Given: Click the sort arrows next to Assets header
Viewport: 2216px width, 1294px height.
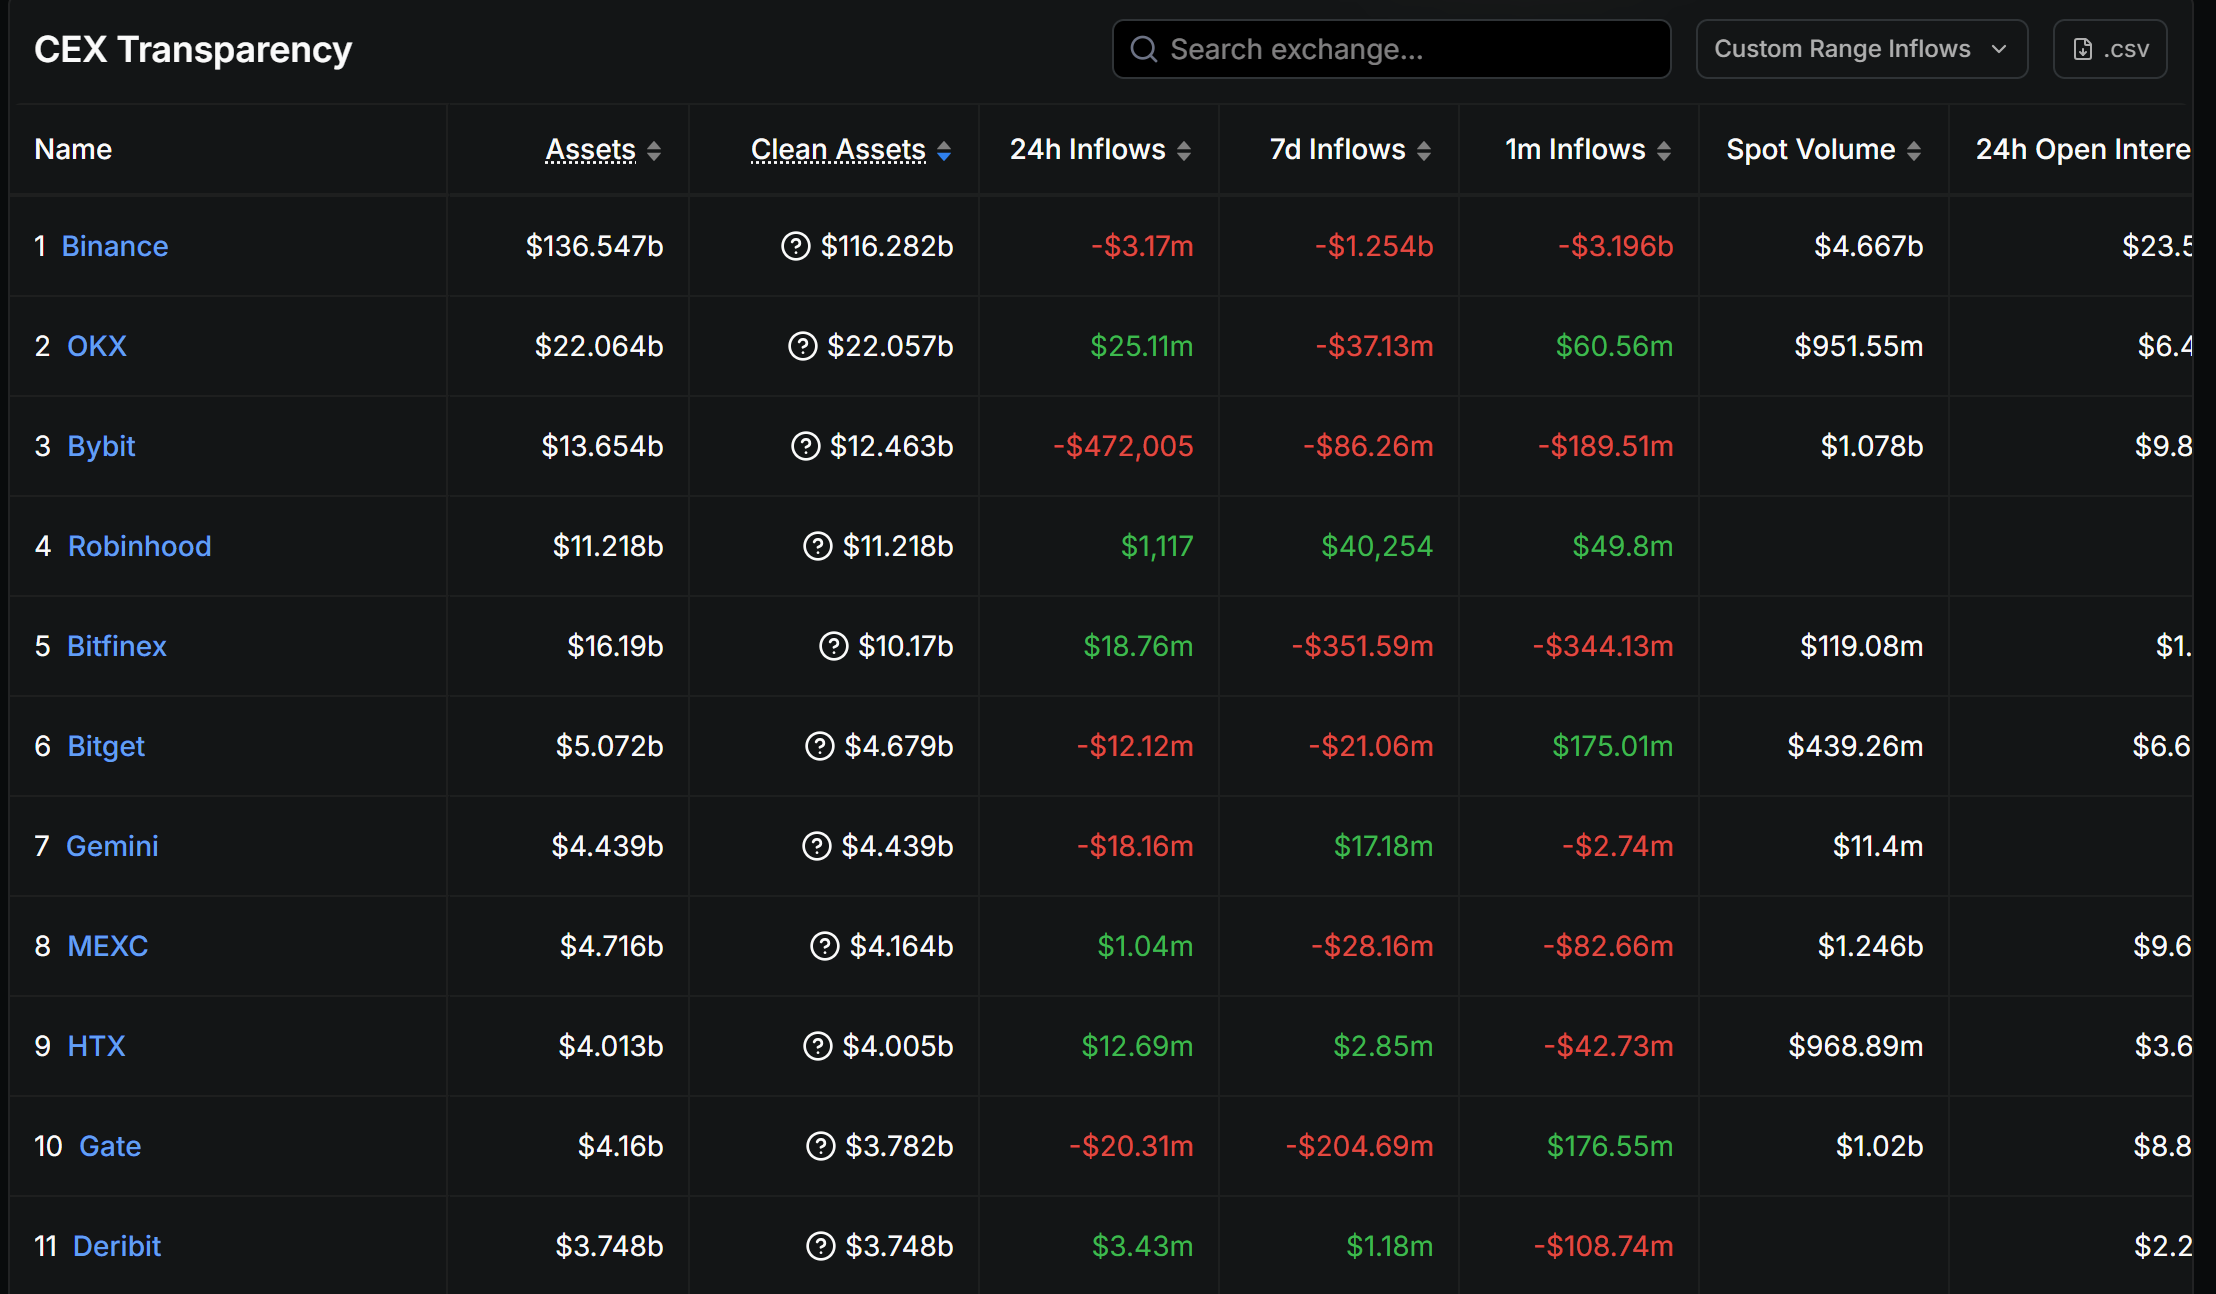Looking at the screenshot, I should click(654, 151).
